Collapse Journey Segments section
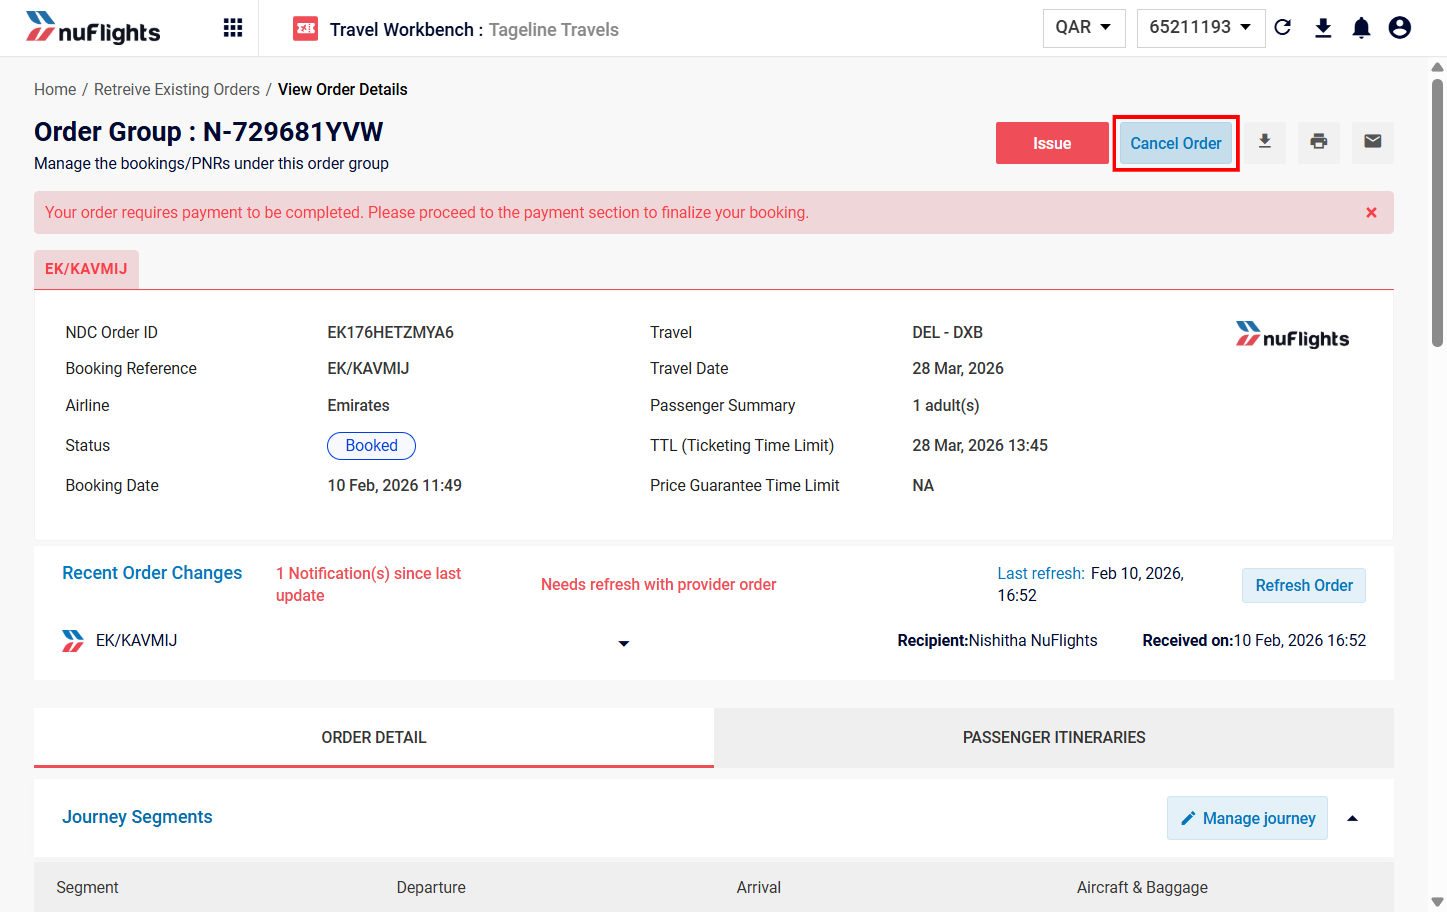The height and width of the screenshot is (912, 1447). [x=1353, y=819]
